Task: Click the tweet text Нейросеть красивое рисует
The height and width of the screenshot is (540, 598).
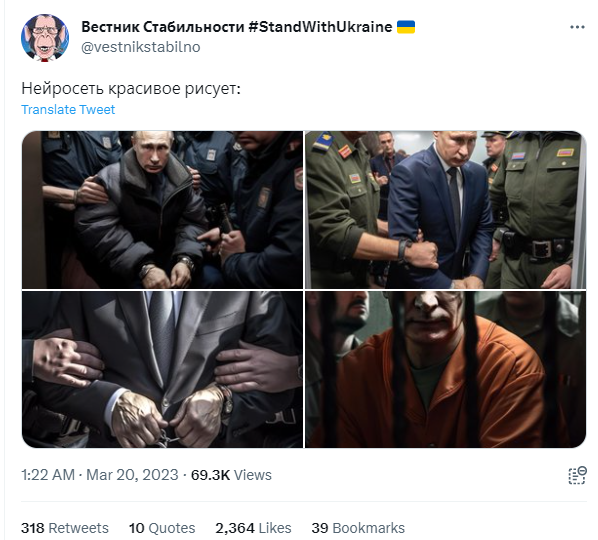Action: 131,88
